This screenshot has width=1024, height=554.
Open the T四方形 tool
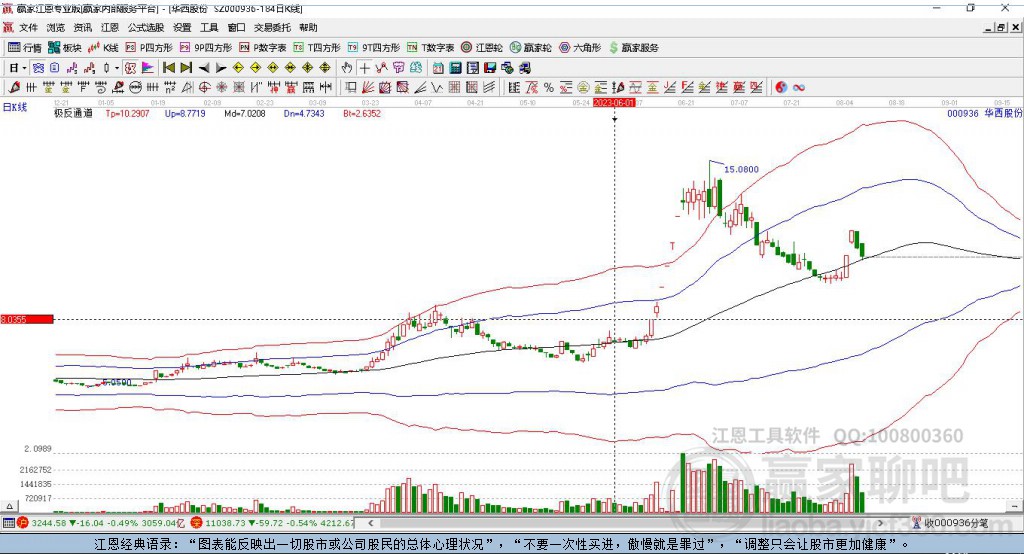(x=317, y=48)
